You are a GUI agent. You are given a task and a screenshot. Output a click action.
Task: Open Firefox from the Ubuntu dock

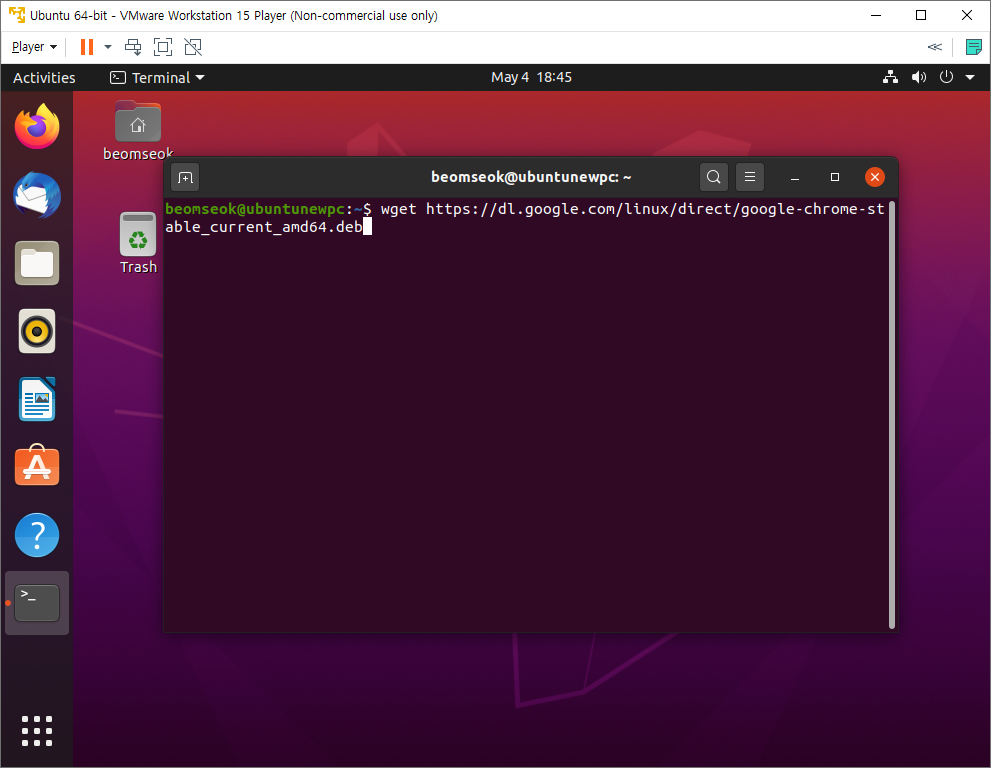tap(37, 126)
